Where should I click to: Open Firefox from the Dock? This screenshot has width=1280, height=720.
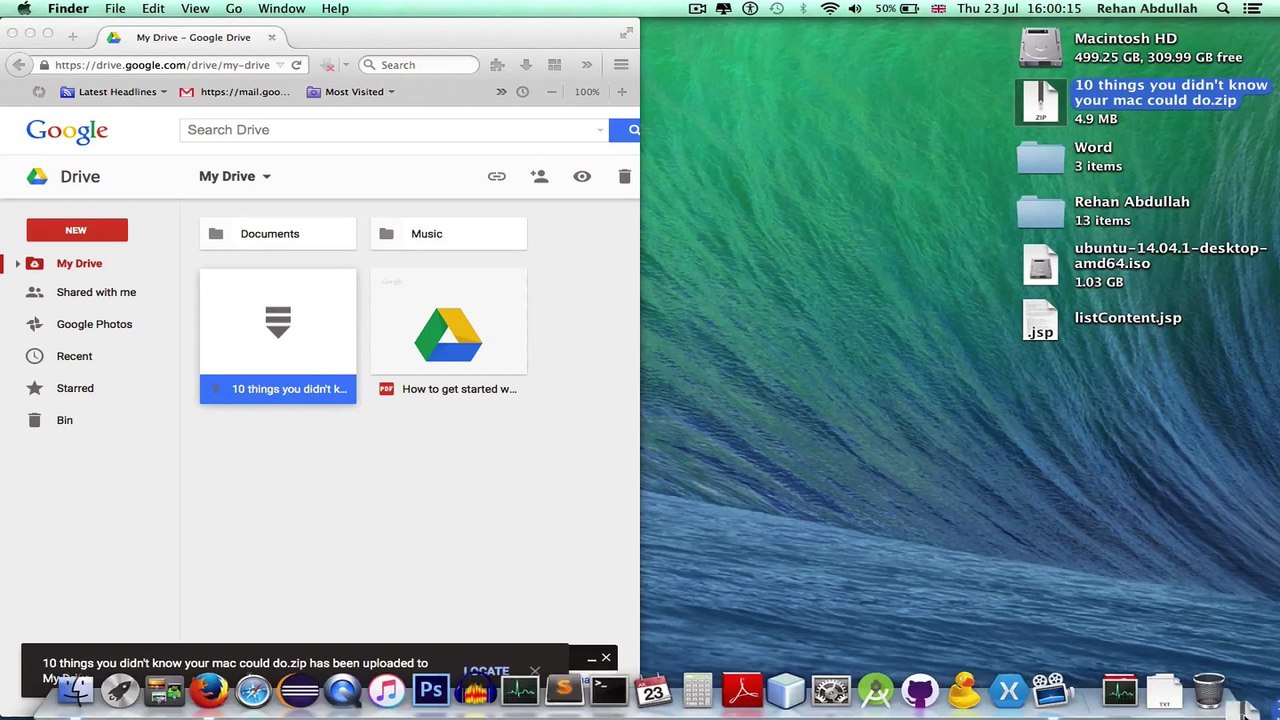click(x=209, y=690)
